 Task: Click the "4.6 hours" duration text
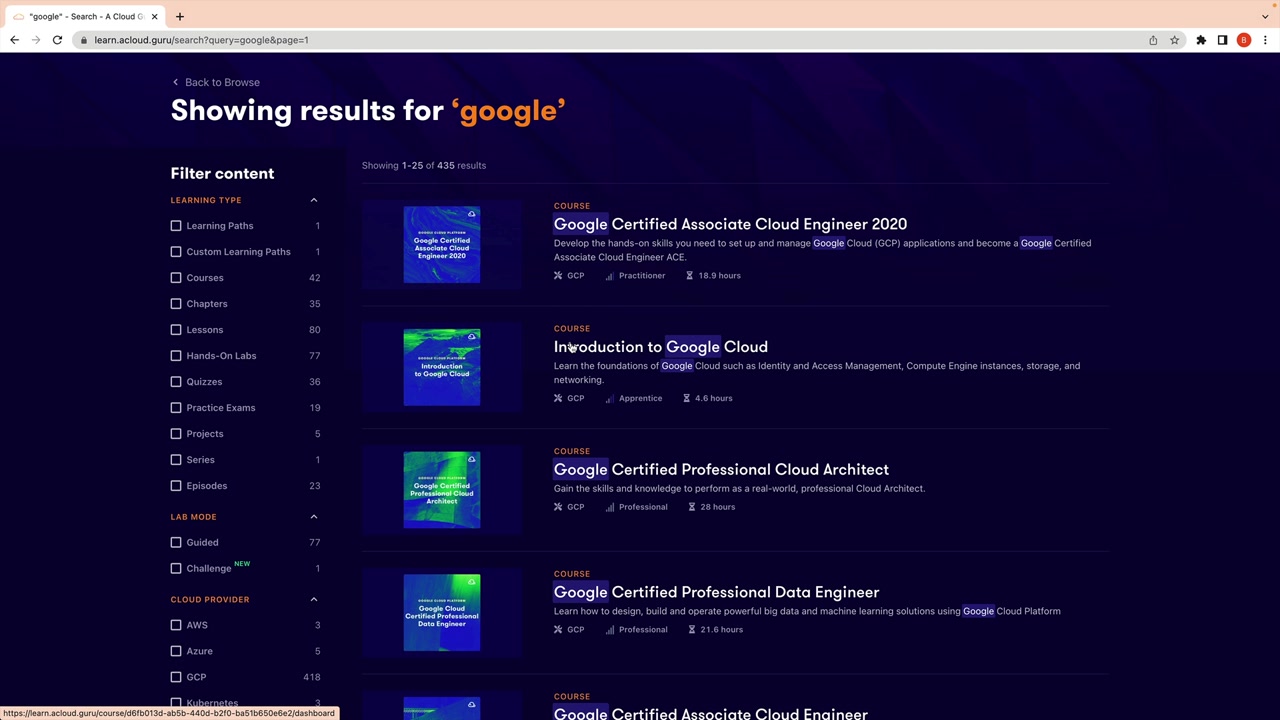[714, 398]
